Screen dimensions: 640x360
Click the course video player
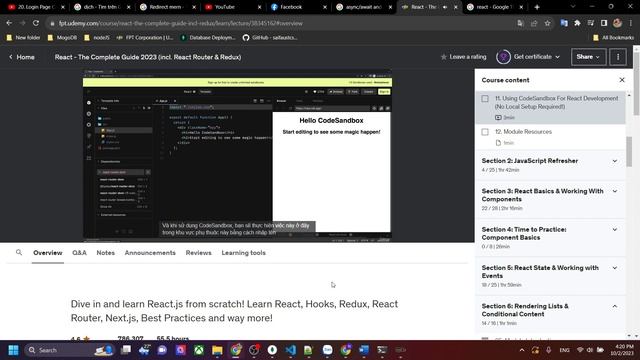click(237, 156)
